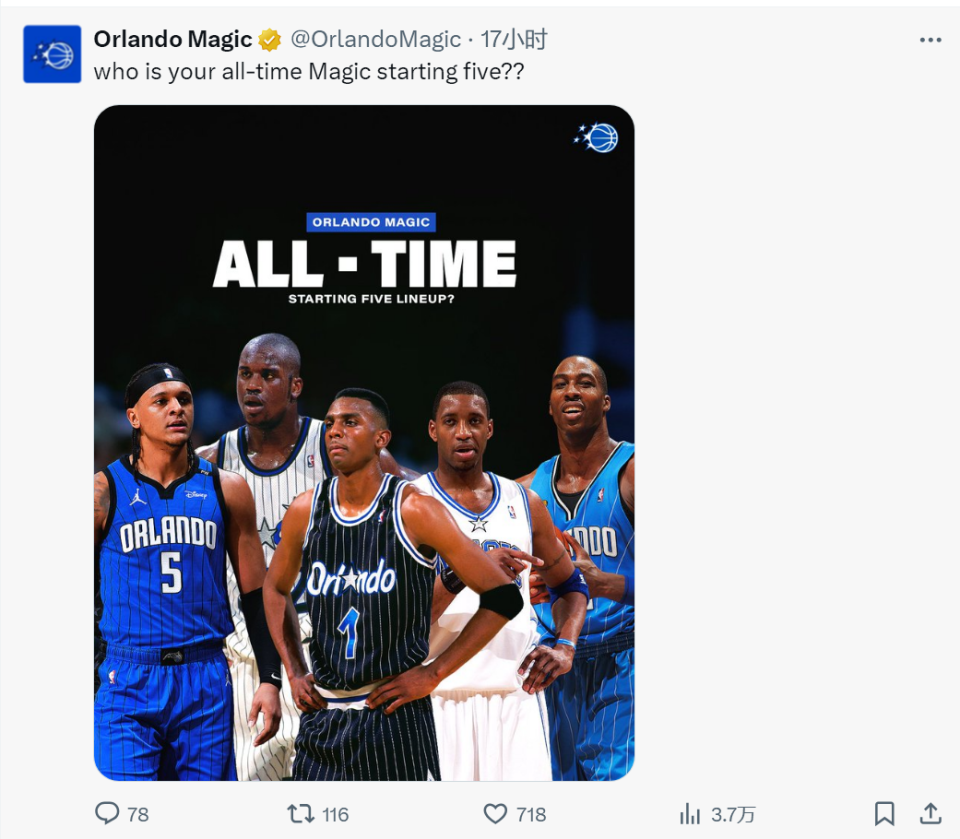The height and width of the screenshot is (839, 960).
Task: Open the tweet via the 17小时 timestamp
Action: pos(514,39)
